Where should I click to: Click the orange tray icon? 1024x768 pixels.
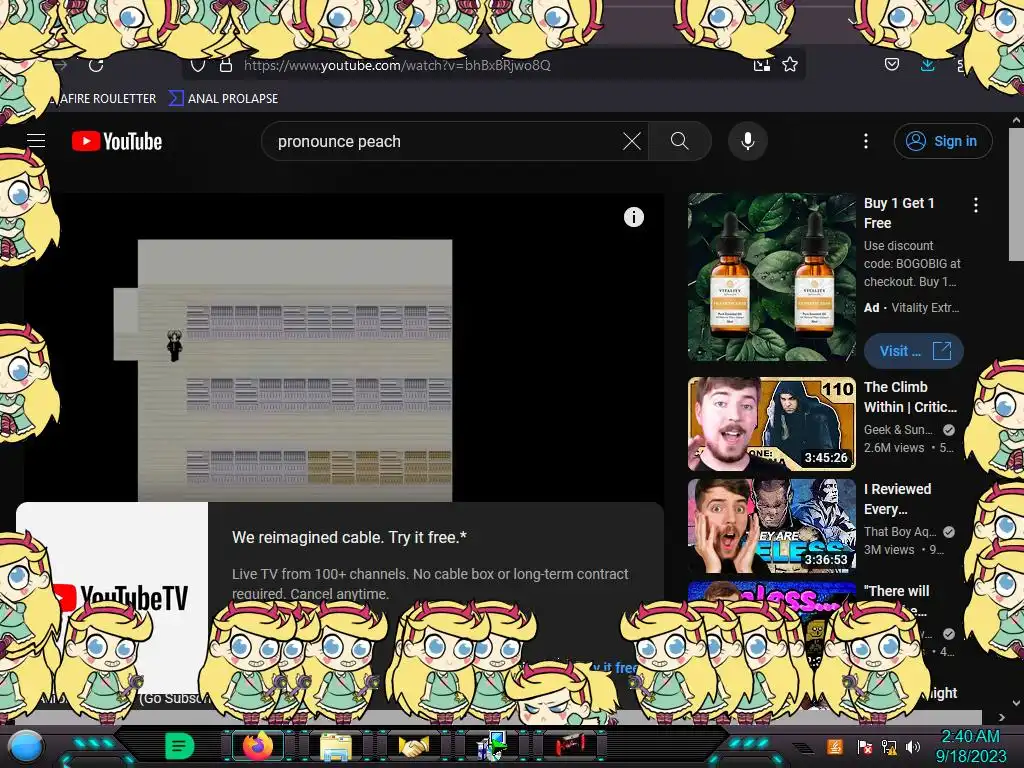point(835,746)
